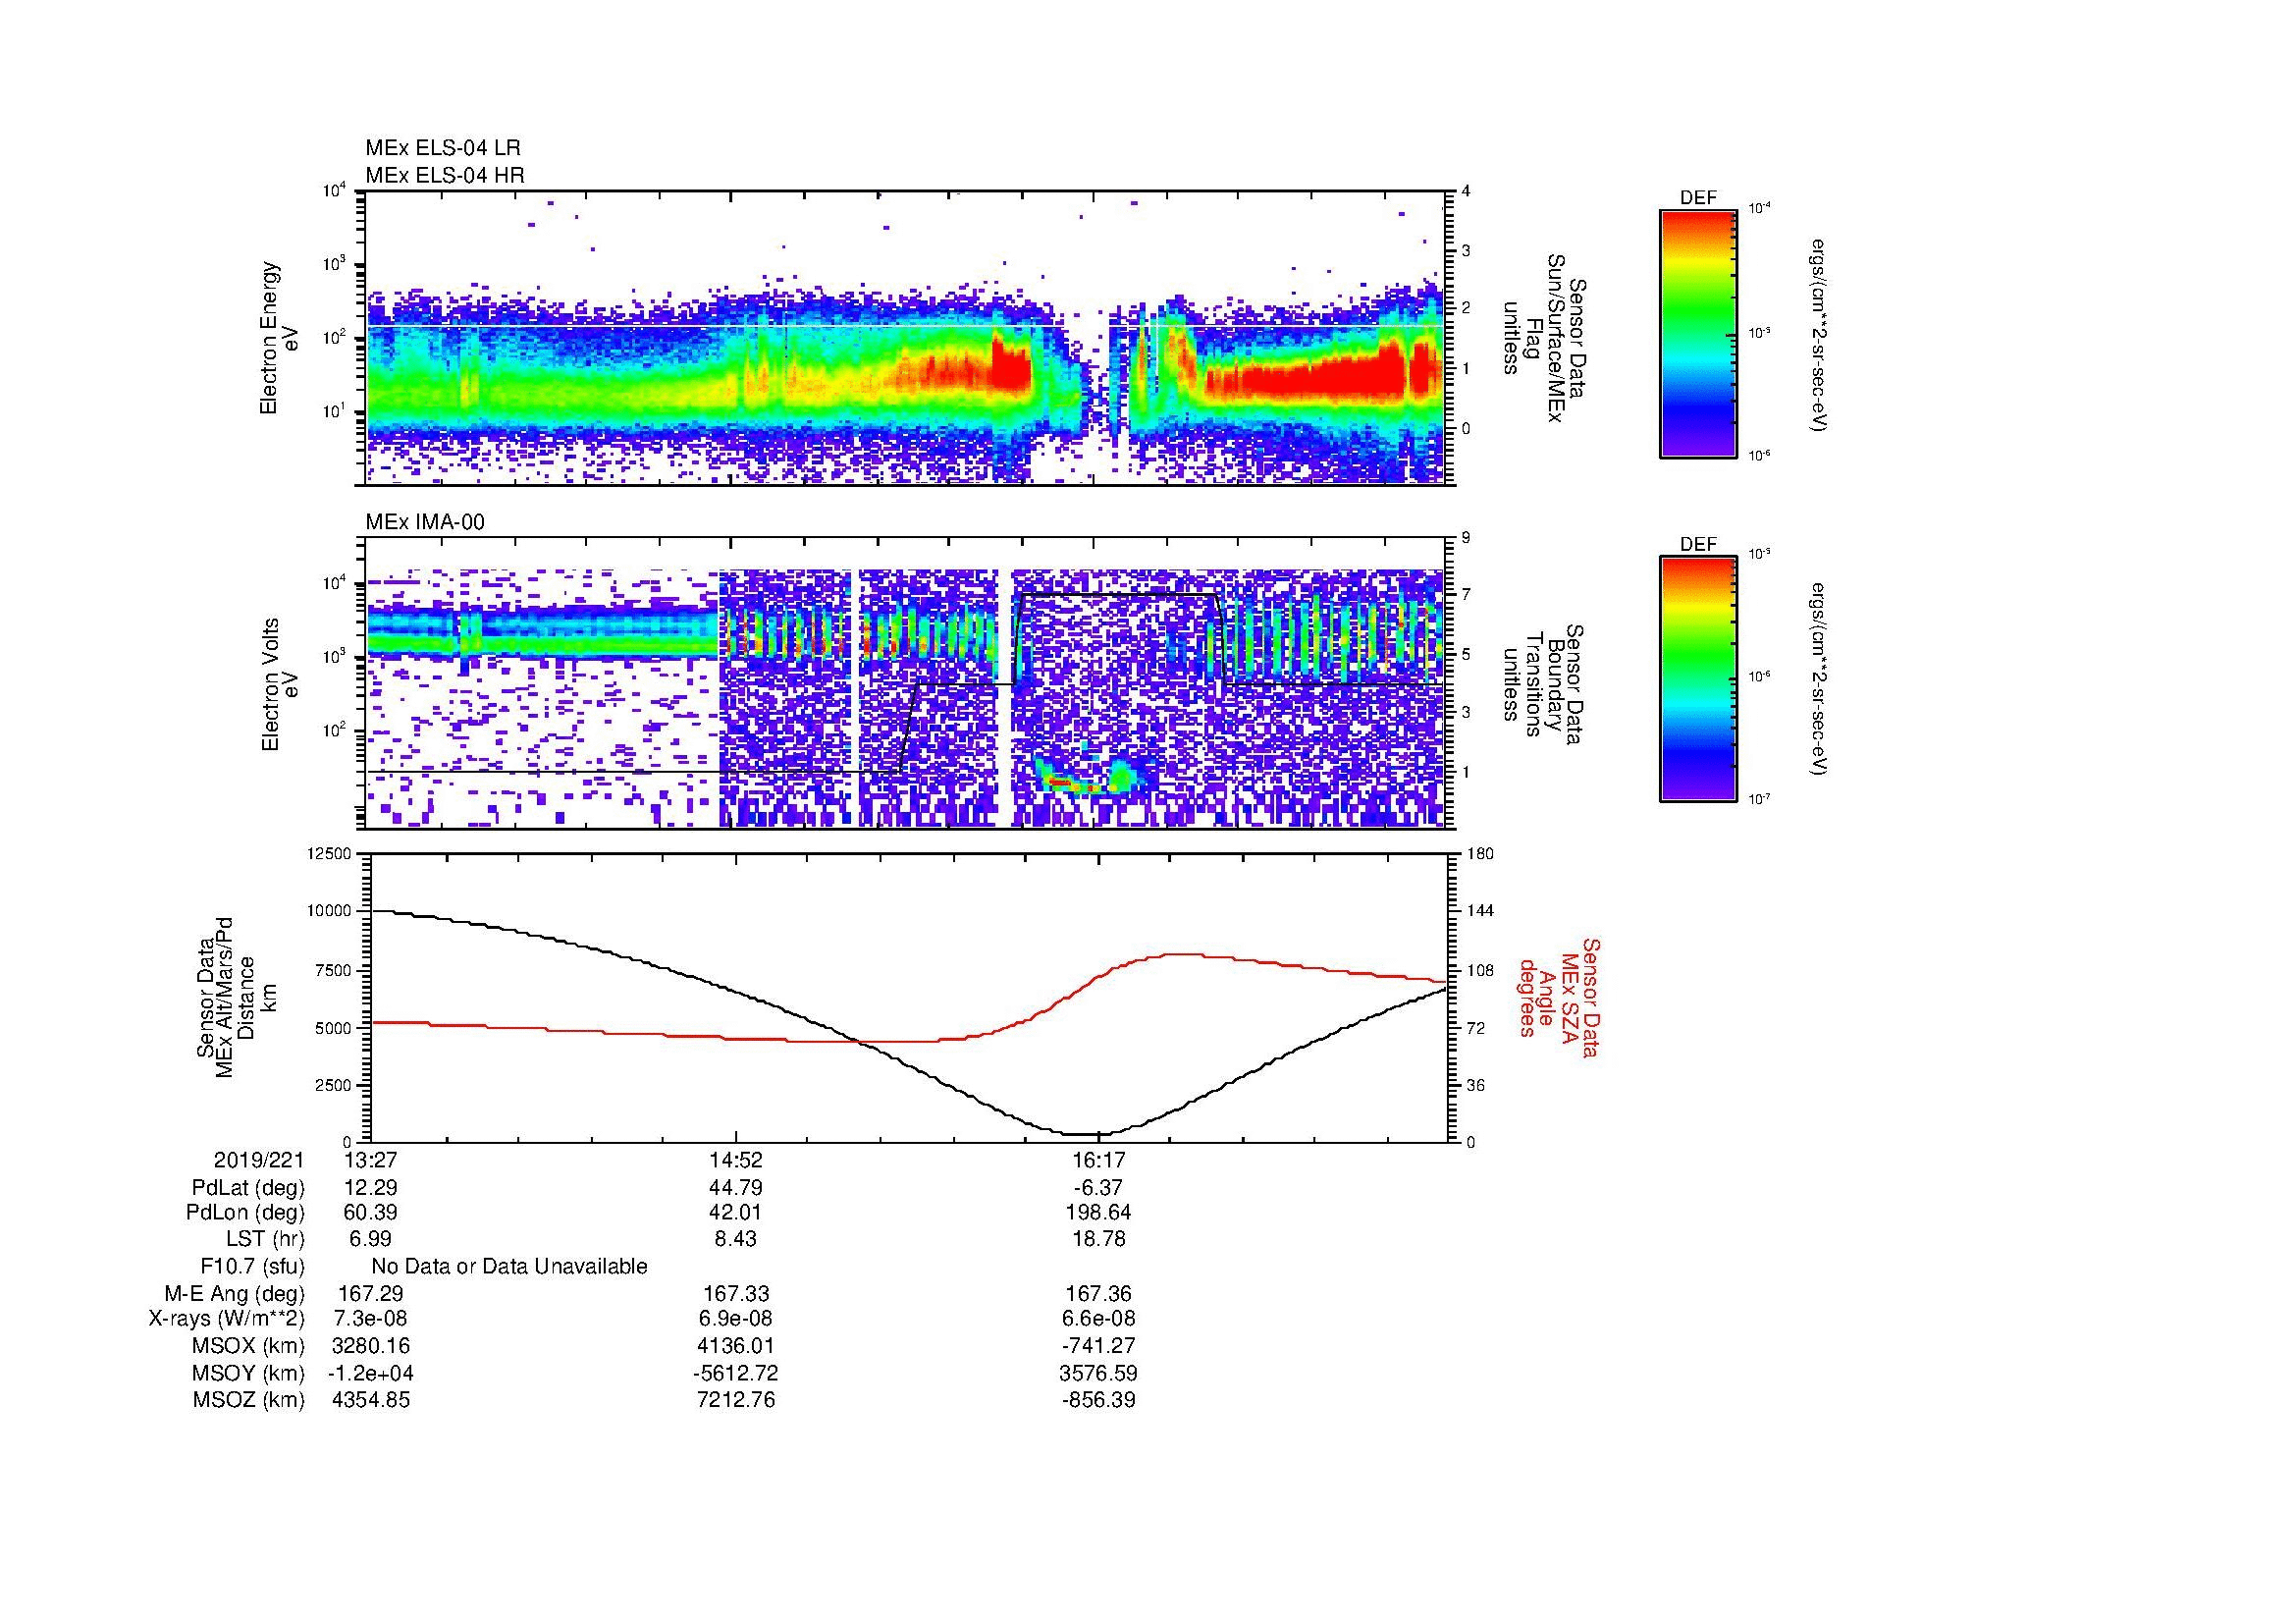Click the M-E Ang value 167.36
Screen dimensions: 2296x1623
pyautogui.click(x=1098, y=1294)
